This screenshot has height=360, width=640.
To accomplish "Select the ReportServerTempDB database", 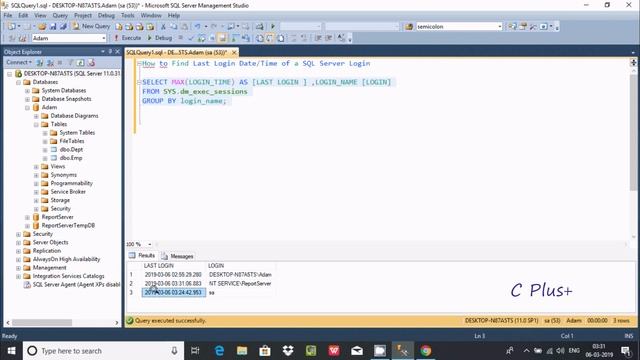I will pyautogui.click(x=68, y=226).
